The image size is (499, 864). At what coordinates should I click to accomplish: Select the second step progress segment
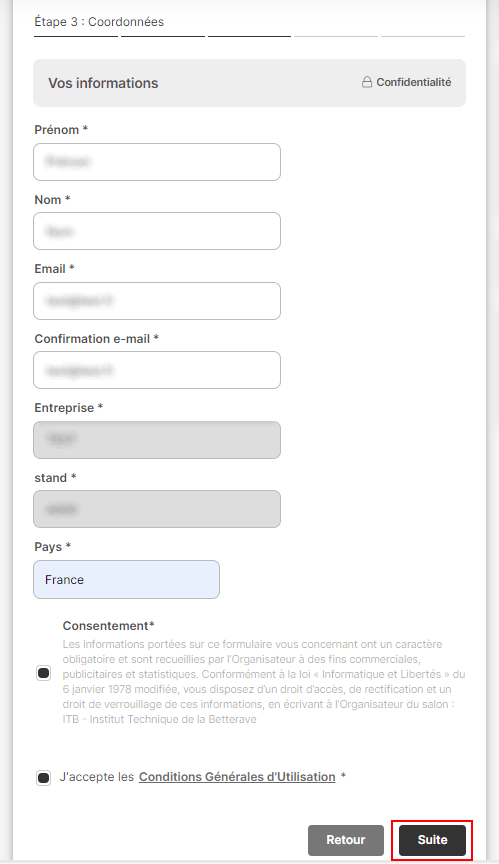tap(163, 36)
